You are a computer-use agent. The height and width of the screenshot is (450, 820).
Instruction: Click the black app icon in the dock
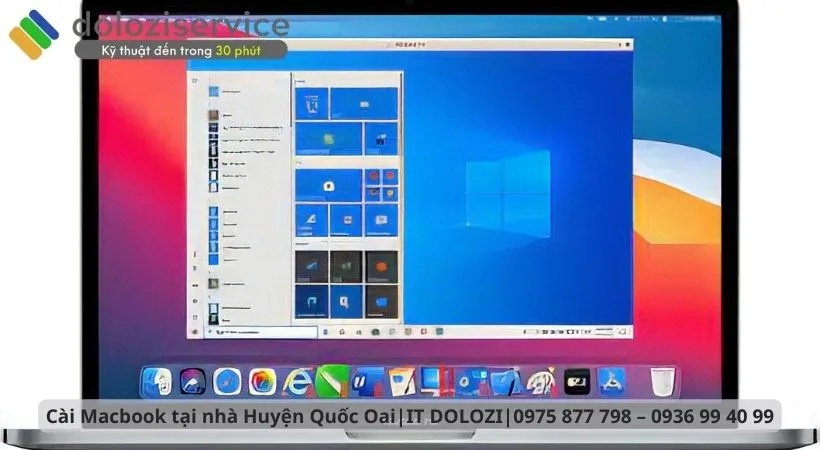(577, 382)
